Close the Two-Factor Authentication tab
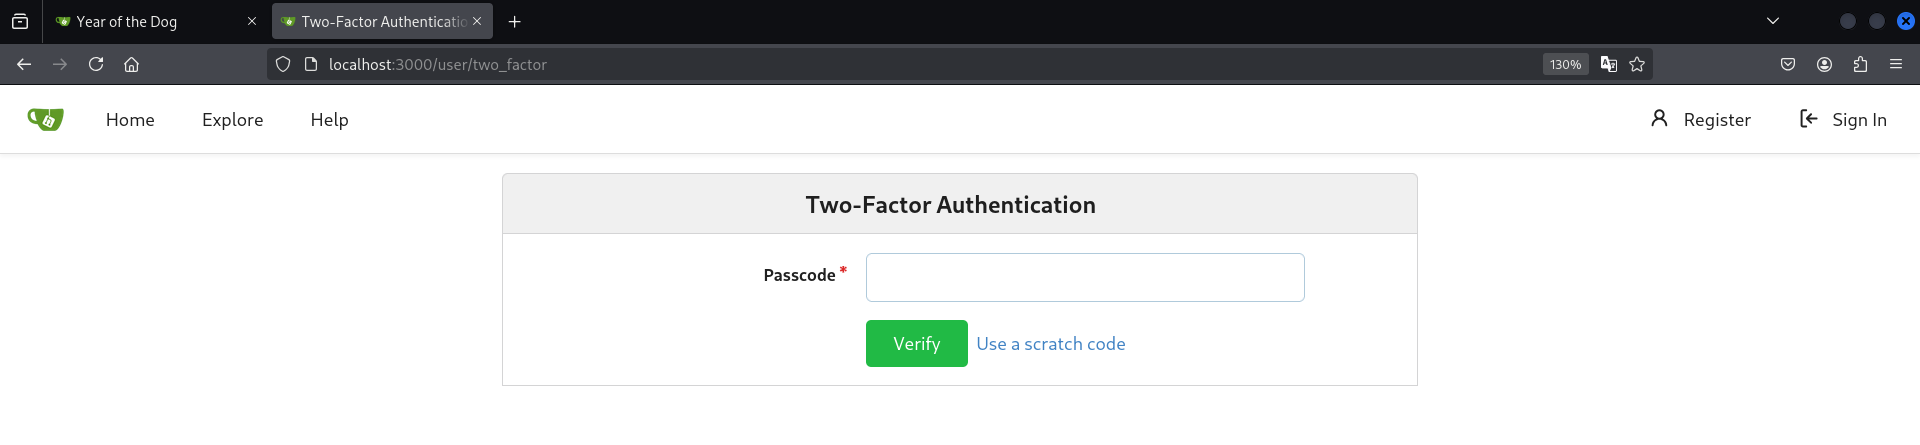Image resolution: width=1920 pixels, height=445 pixels. [x=477, y=21]
